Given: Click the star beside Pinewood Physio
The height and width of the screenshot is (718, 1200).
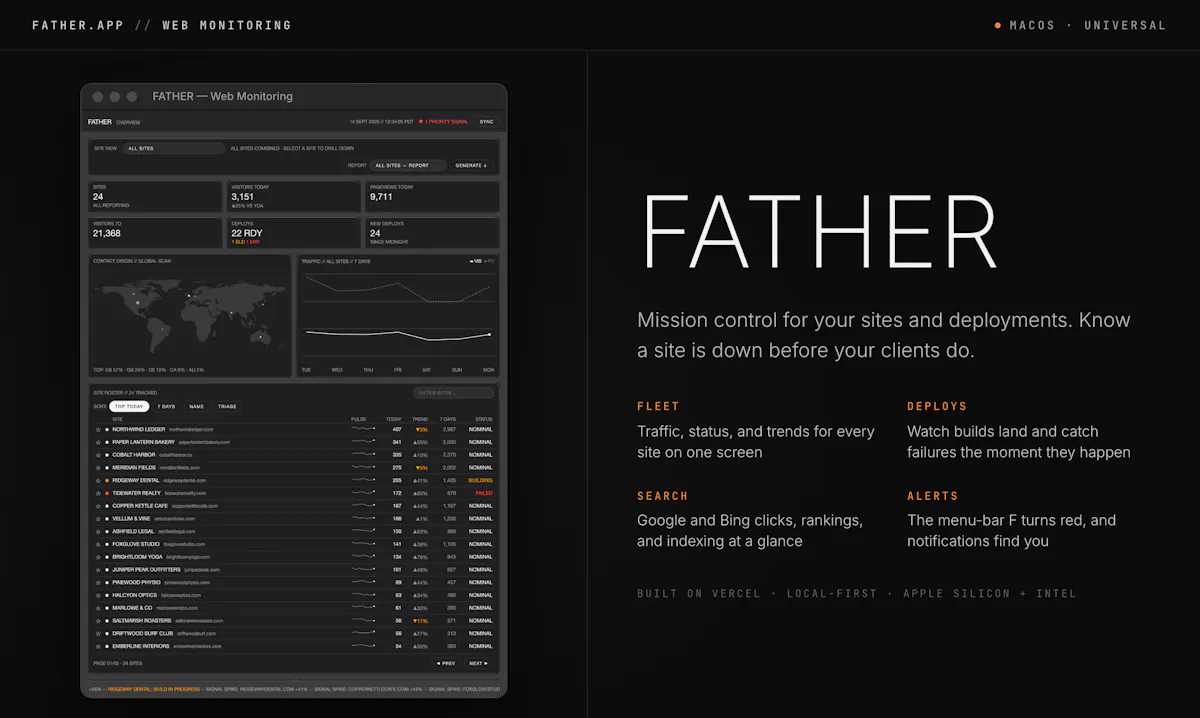Looking at the screenshot, I should click(x=98, y=582).
